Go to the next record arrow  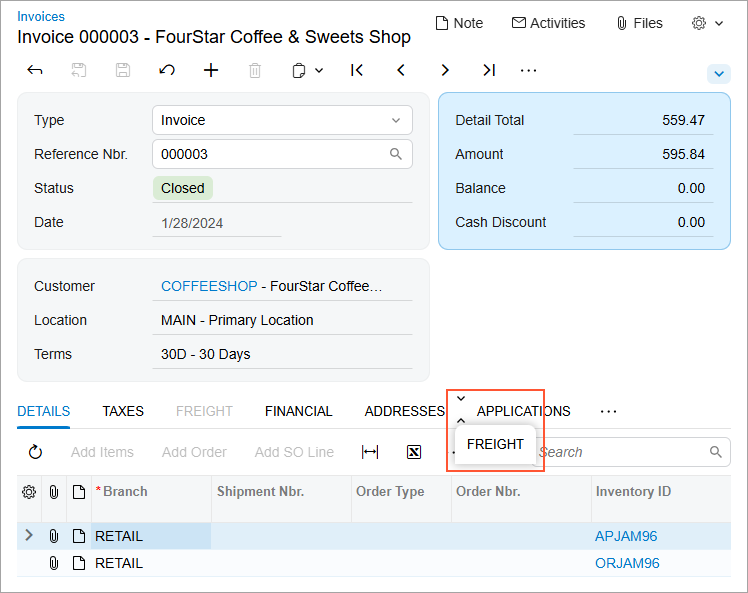[x=445, y=70]
